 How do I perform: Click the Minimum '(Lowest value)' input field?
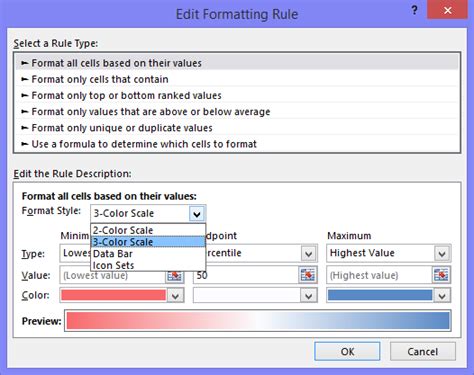[113, 275]
